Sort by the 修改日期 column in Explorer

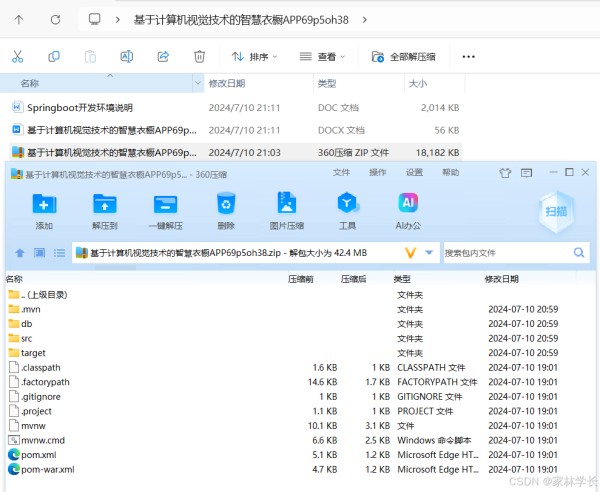(x=227, y=83)
